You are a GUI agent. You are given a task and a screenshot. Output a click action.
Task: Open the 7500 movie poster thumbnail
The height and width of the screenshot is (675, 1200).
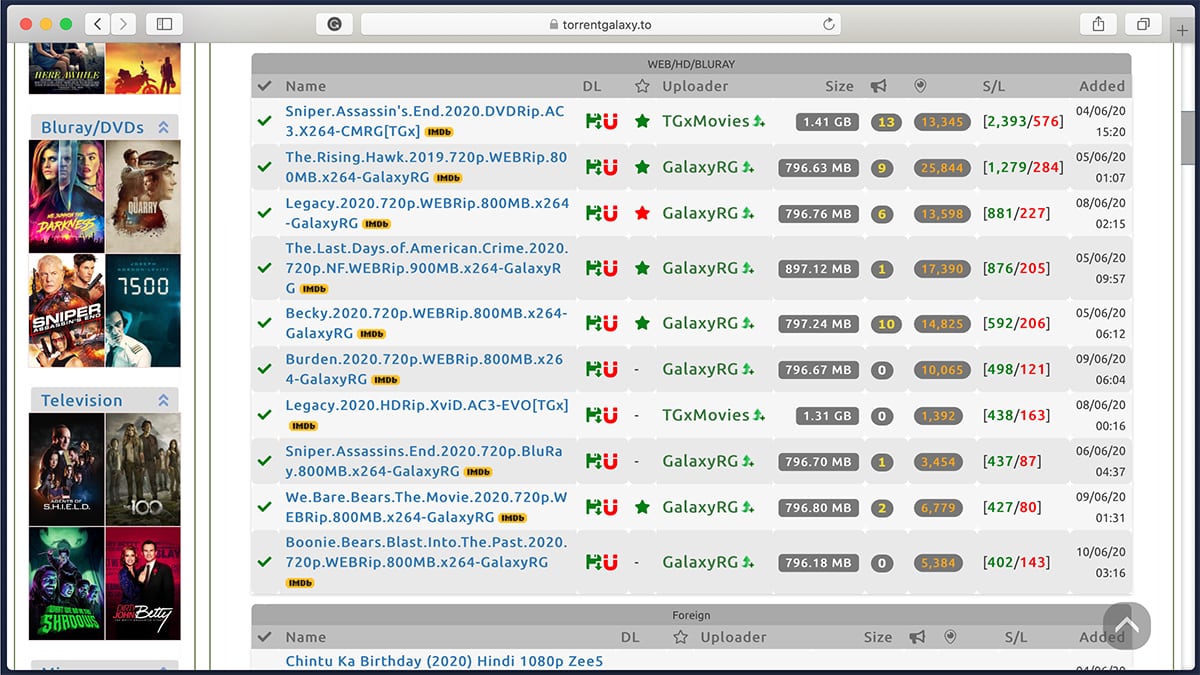coord(143,311)
